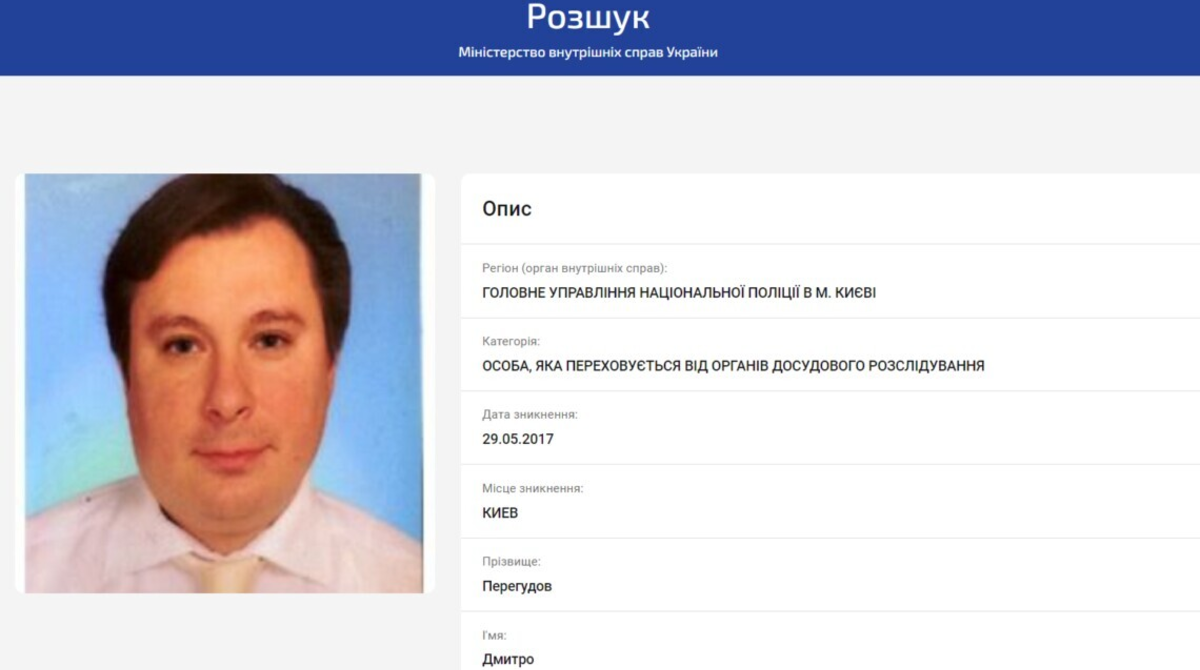This screenshot has height=670, width=1200.
Task: Click the Розшук page title
Action: point(588,17)
